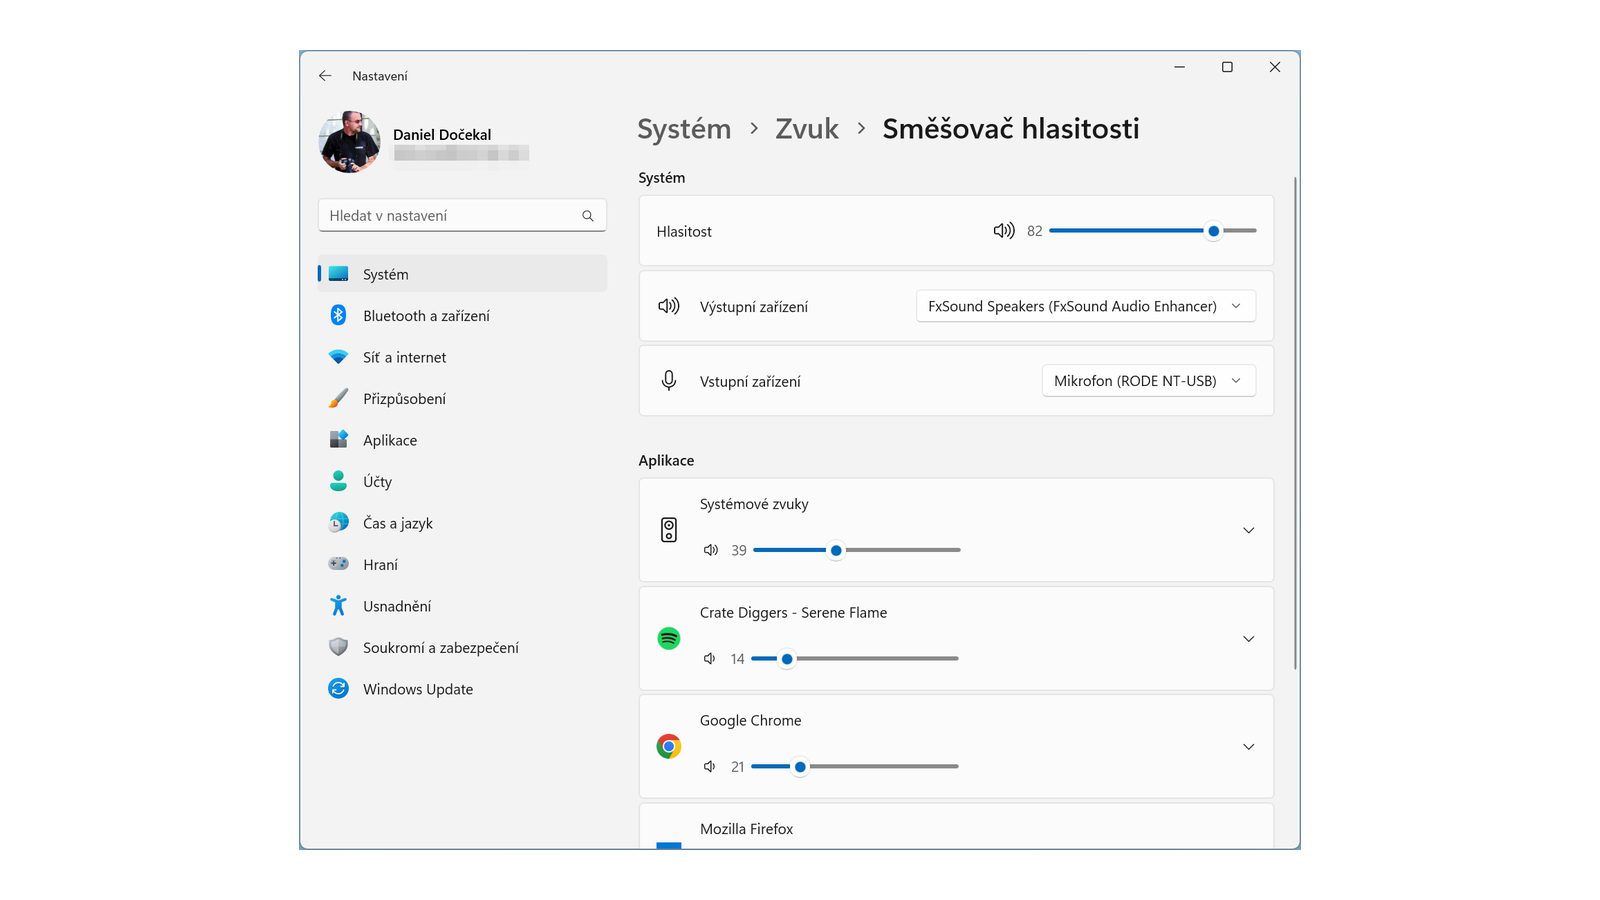Image resolution: width=1600 pixels, height=900 pixels.
Task: Open Daniel Dočekal profile picture
Action: 349,142
